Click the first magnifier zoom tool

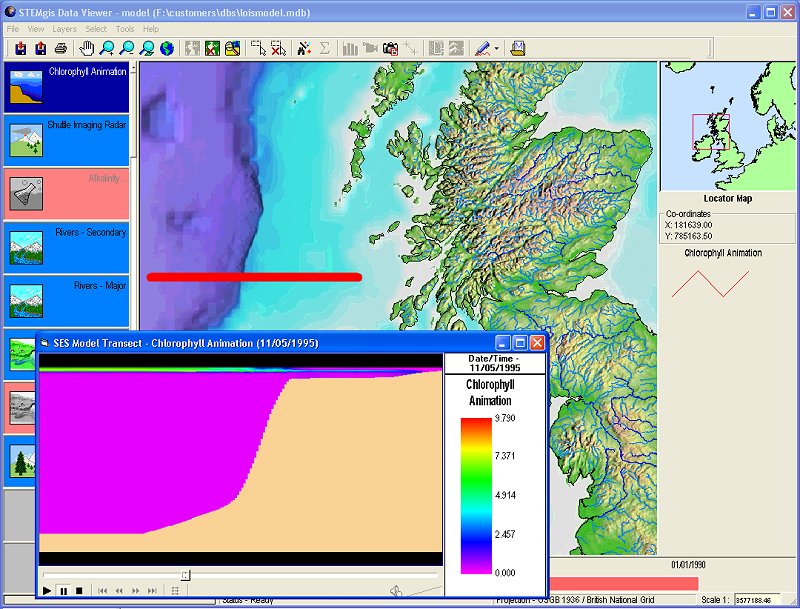(x=107, y=48)
